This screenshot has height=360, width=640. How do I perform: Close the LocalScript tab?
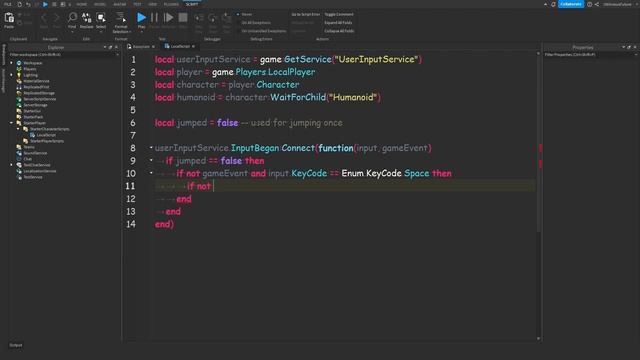pos(193,47)
